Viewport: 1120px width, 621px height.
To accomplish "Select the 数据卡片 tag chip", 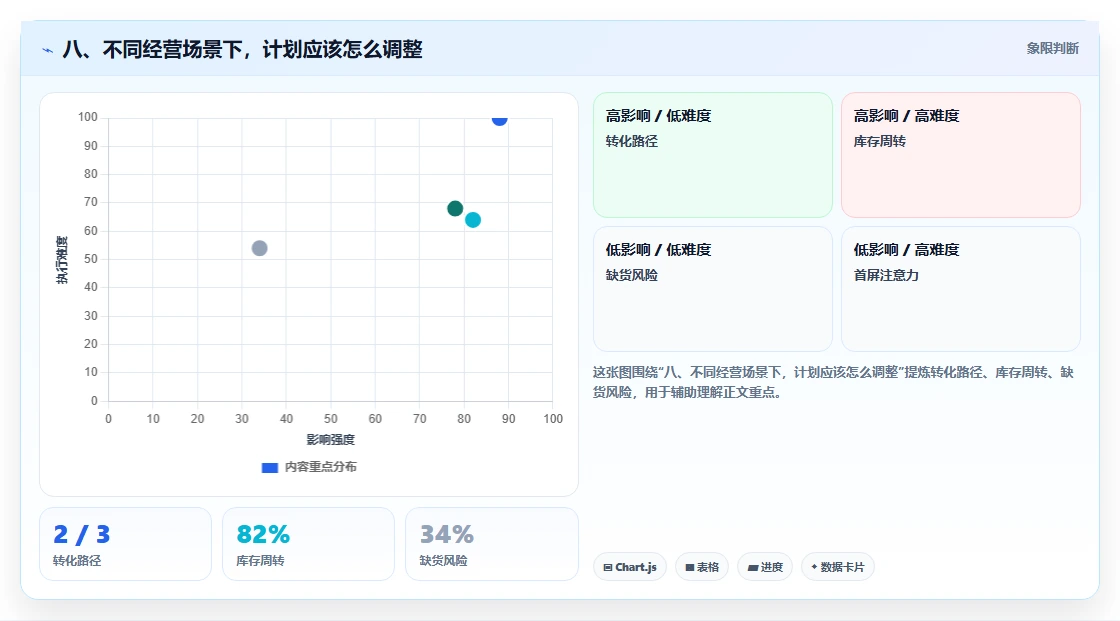I will click(x=837, y=567).
